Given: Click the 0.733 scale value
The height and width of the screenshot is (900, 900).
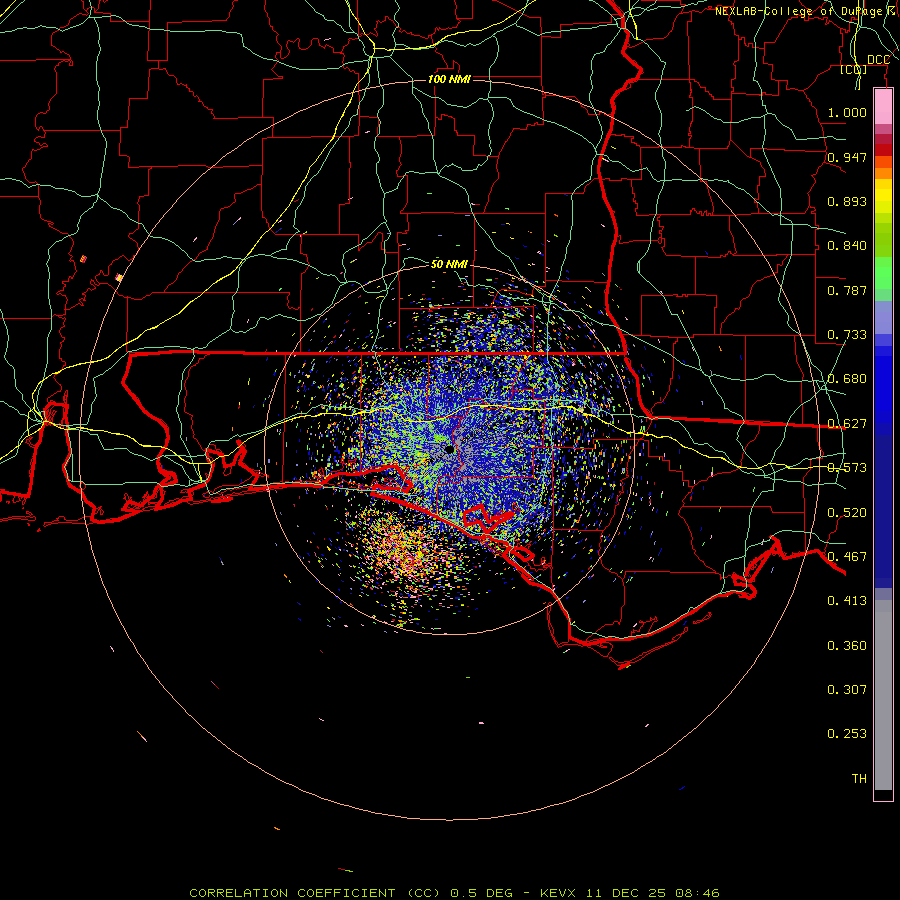Looking at the screenshot, I should 847,335.
